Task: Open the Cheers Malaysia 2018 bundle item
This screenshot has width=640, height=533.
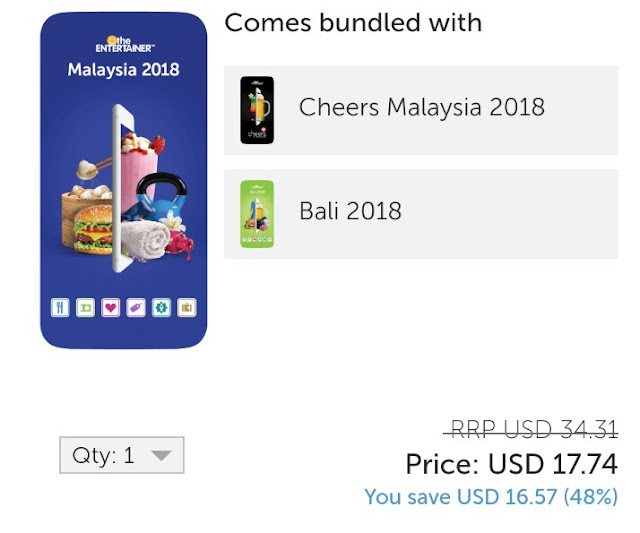Action: (x=421, y=110)
